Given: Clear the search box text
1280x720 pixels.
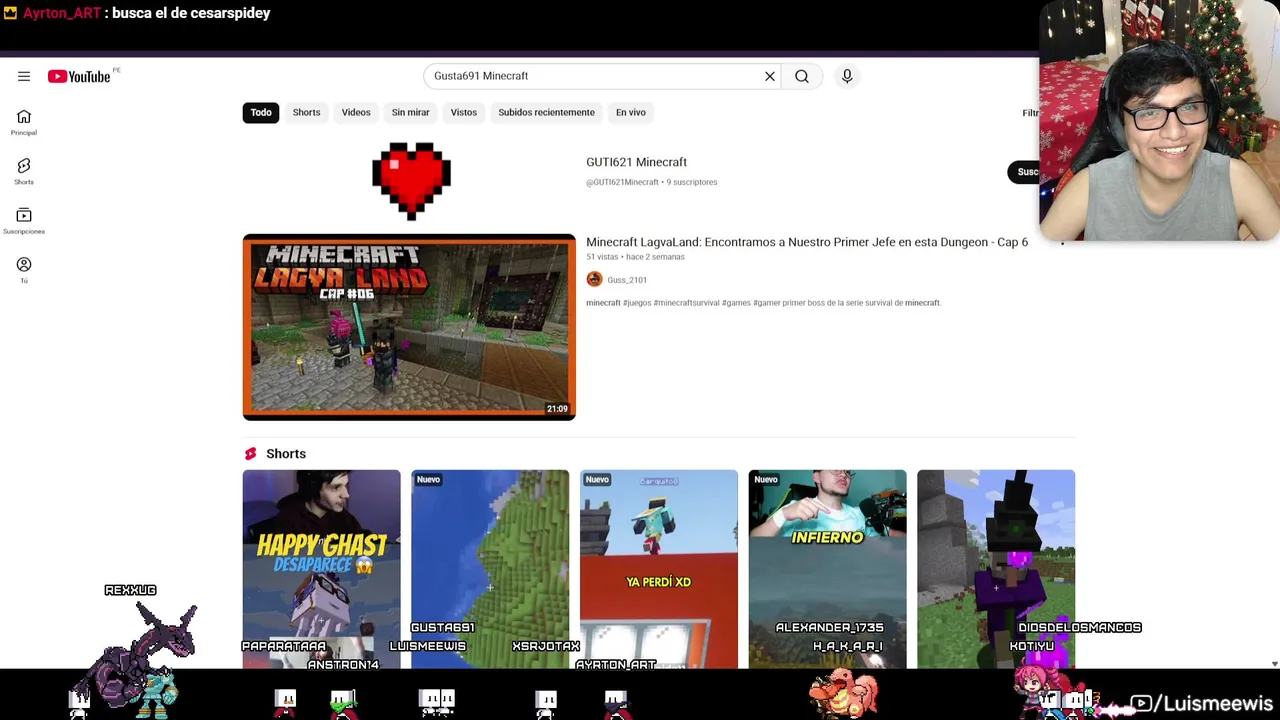Looking at the screenshot, I should point(770,76).
